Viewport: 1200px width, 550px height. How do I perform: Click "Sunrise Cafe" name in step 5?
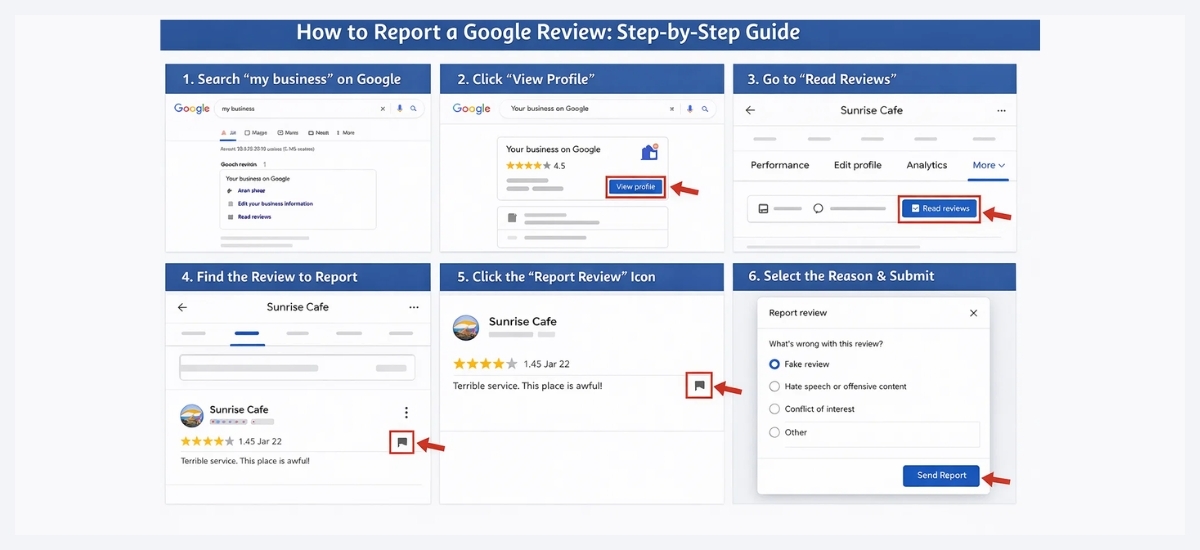pos(523,322)
